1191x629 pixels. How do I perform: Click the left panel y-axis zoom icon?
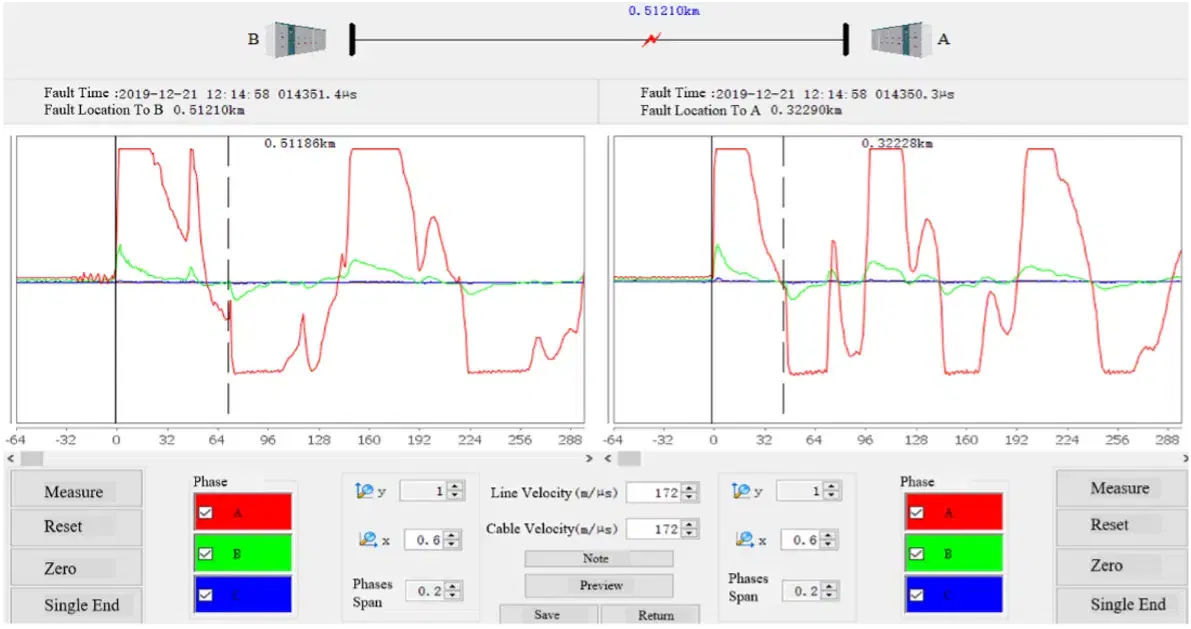[x=364, y=492]
